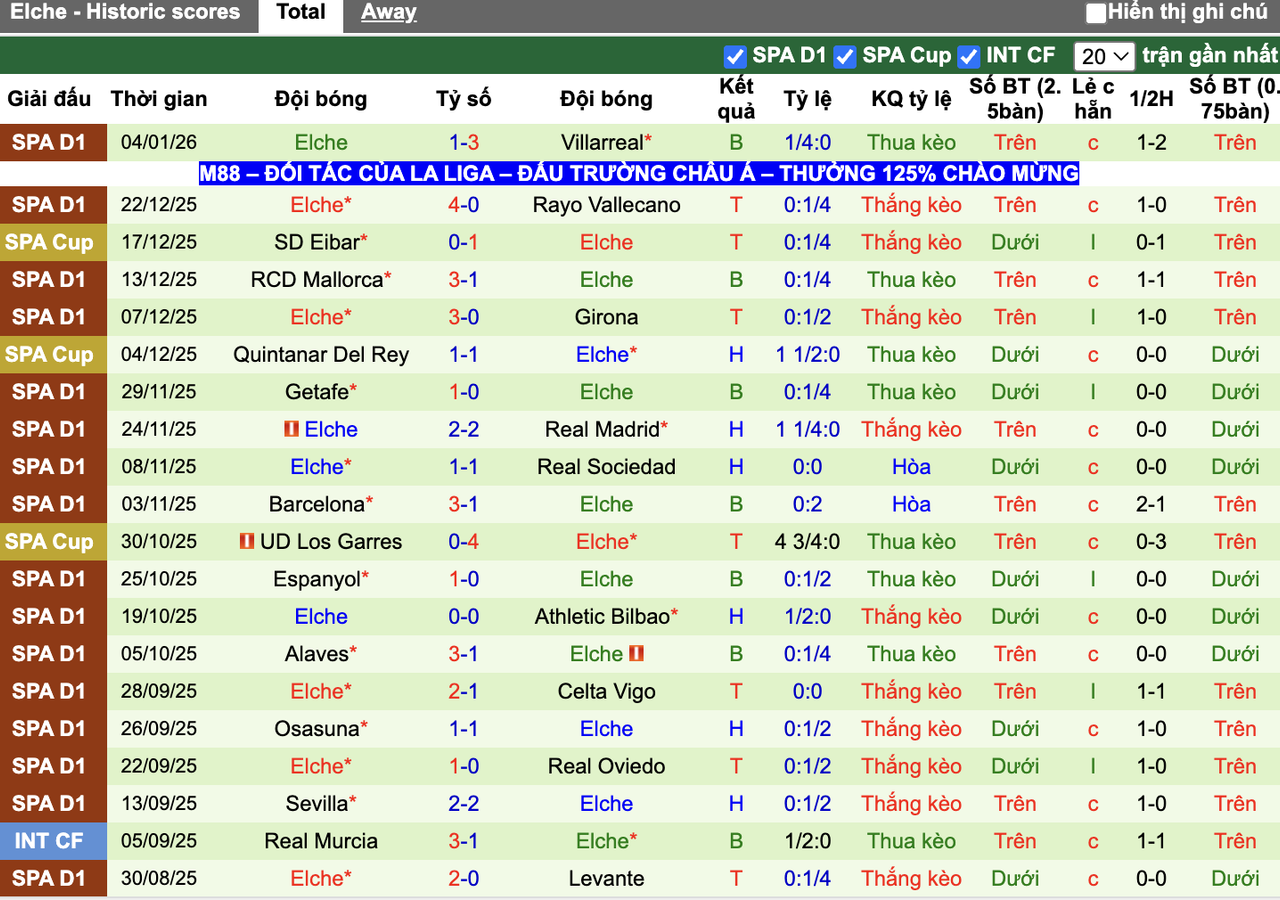Viewport: 1280px width, 900px height.
Task: Click the date 30/08/25
Action: [159, 879]
